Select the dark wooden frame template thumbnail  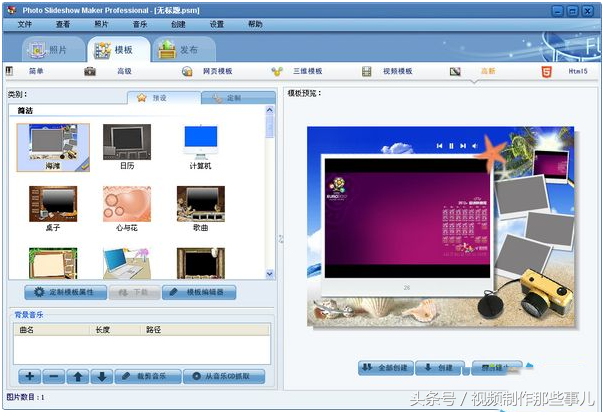click(x=201, y=263)
